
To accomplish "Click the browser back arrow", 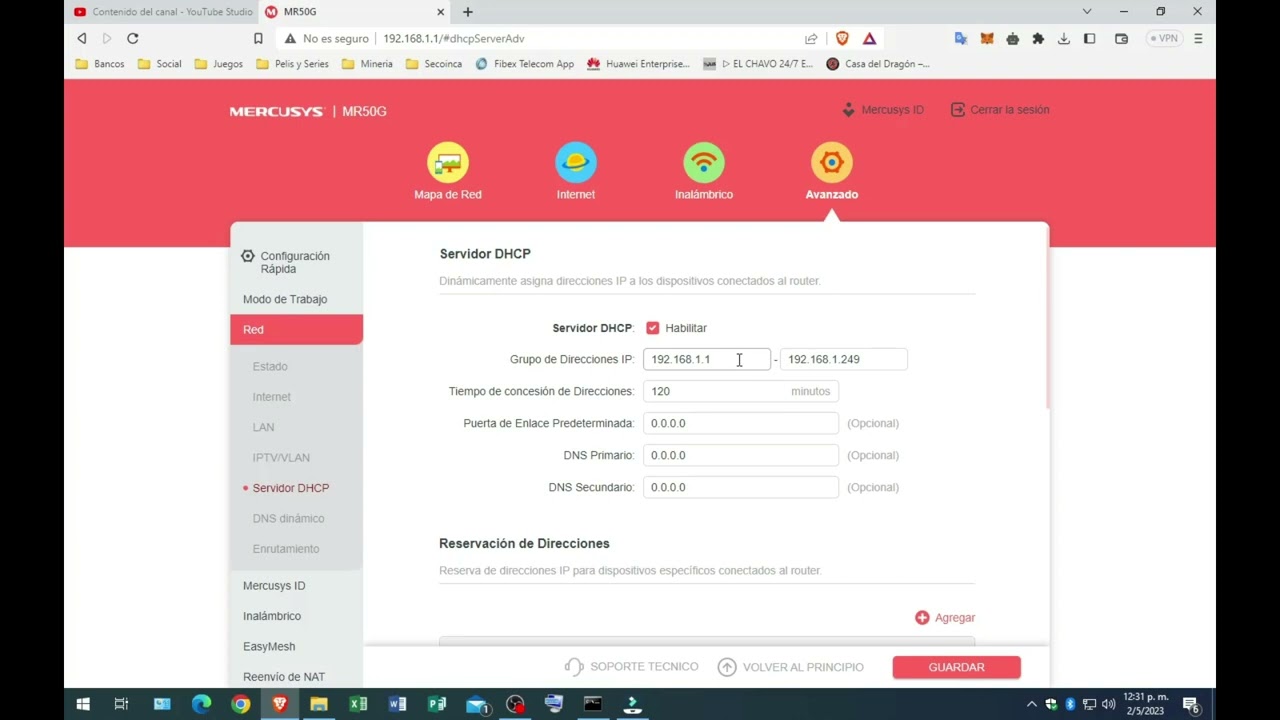I will coord(82,38).
